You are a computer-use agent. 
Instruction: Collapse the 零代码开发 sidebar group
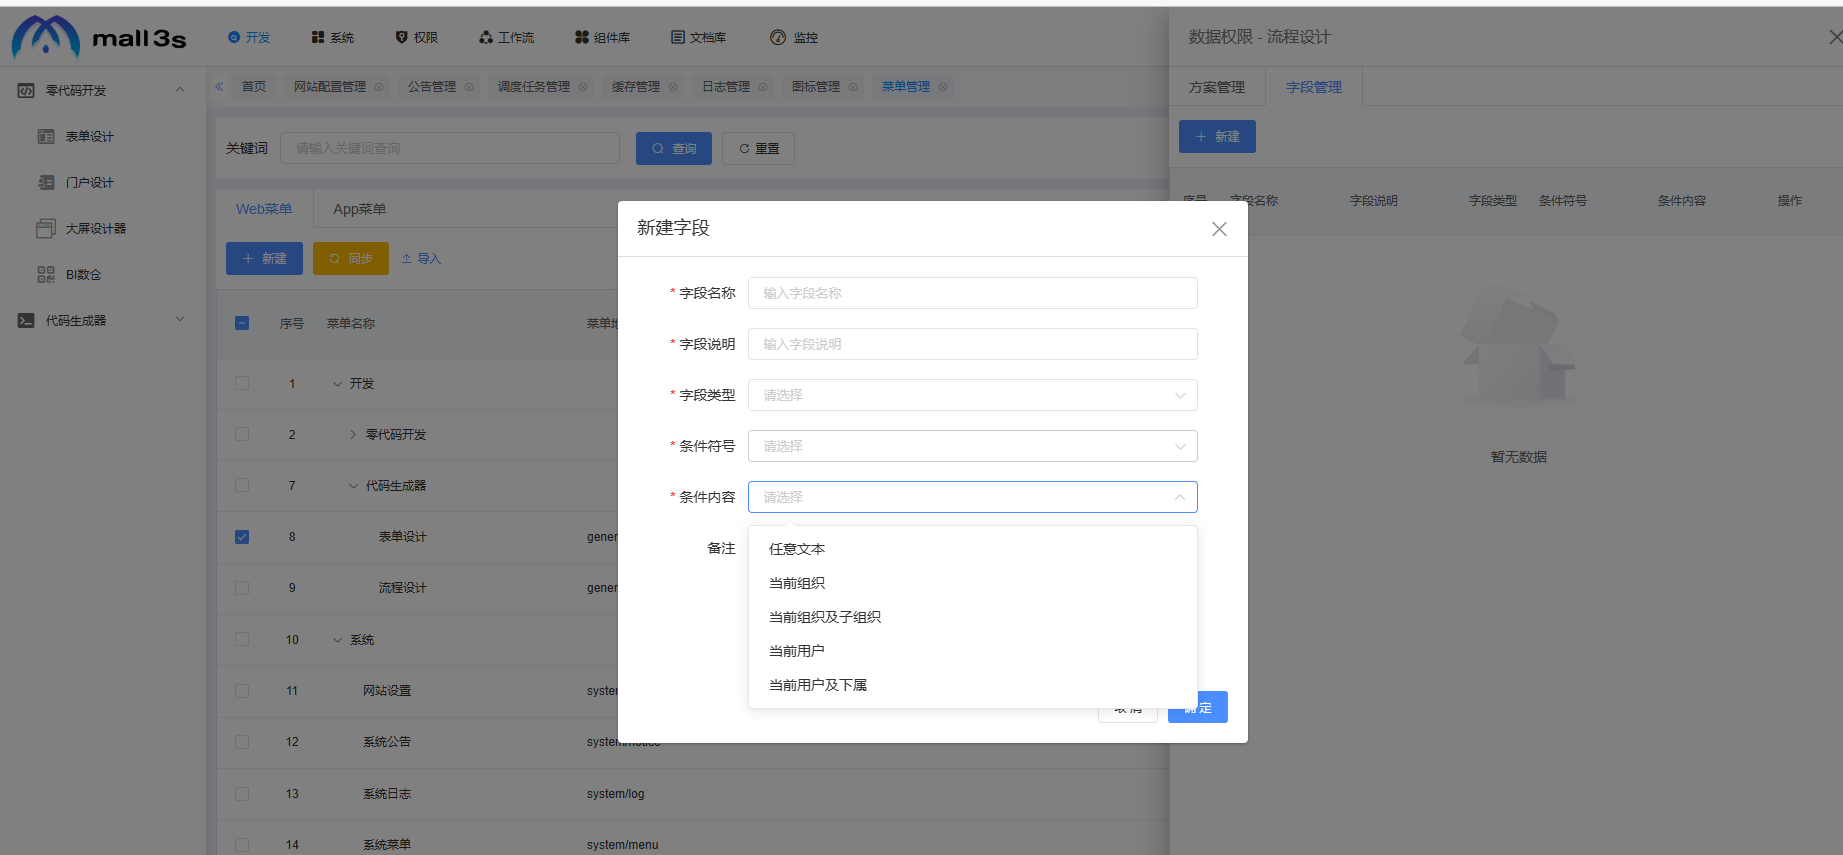tap(180, 89)
